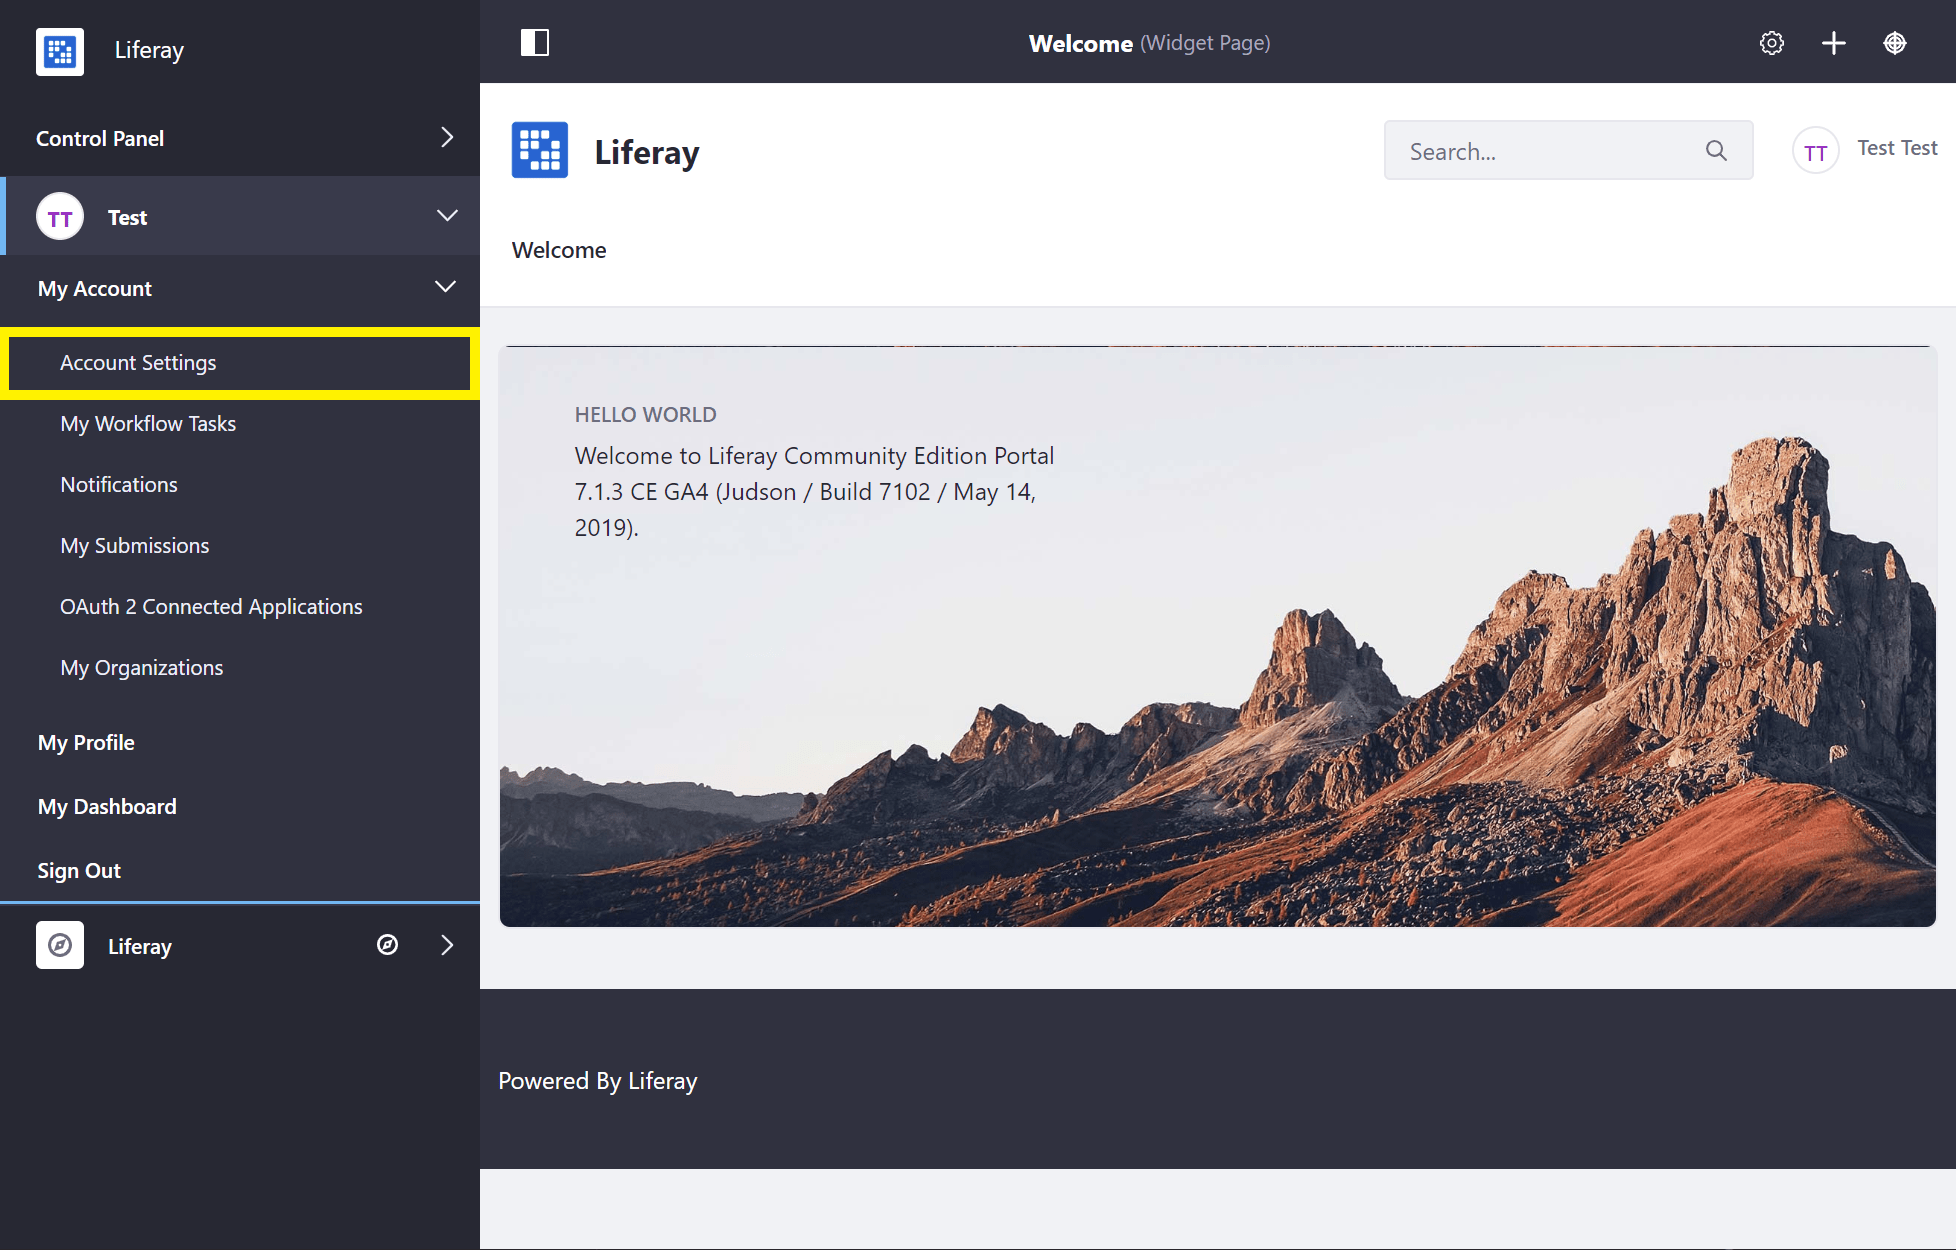Click the compass site icon beside Liferay

60,945
